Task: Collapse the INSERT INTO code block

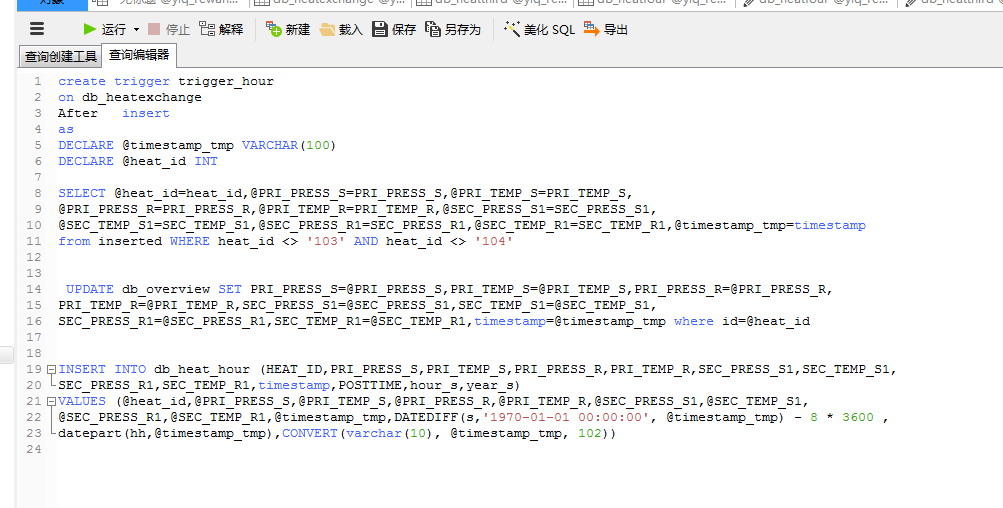Action: (51, 369)
